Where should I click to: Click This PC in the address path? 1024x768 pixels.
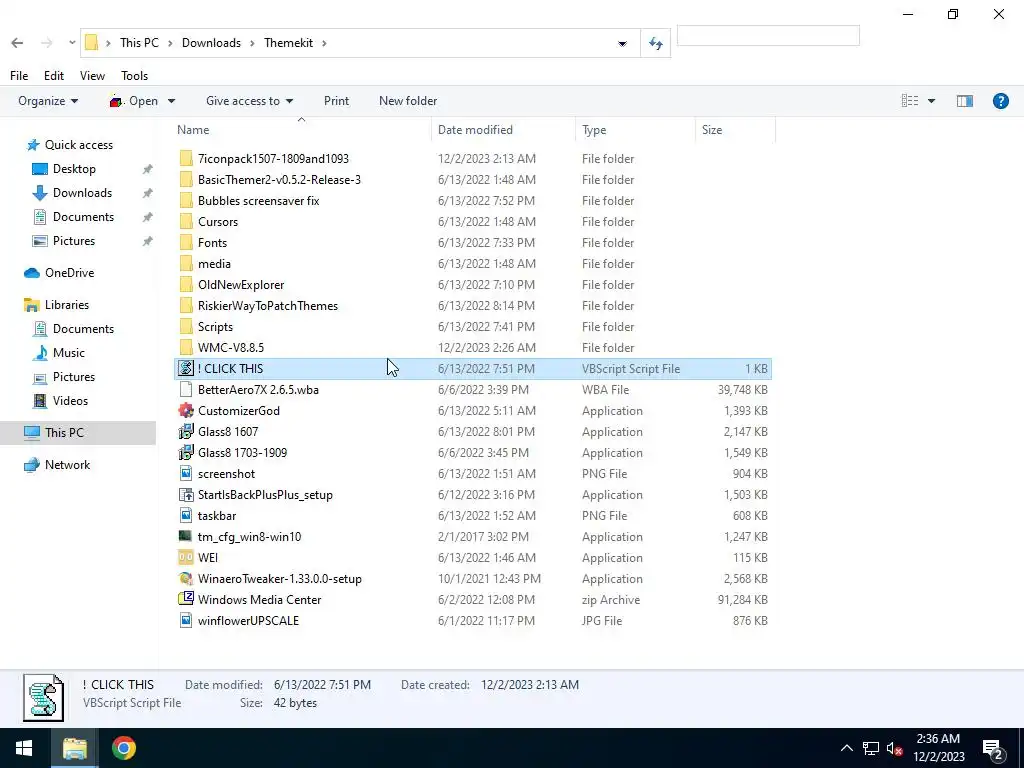(x=139, y=43)
